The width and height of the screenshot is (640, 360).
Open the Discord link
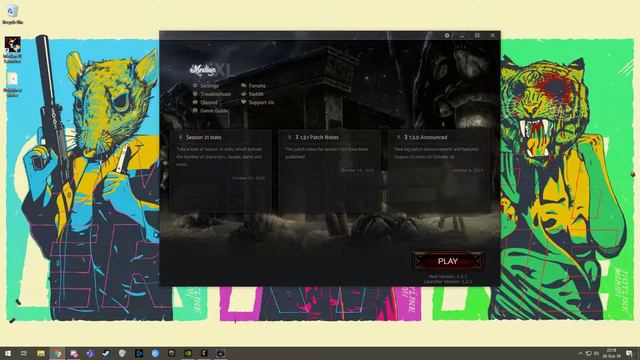[x=209, y=102]
